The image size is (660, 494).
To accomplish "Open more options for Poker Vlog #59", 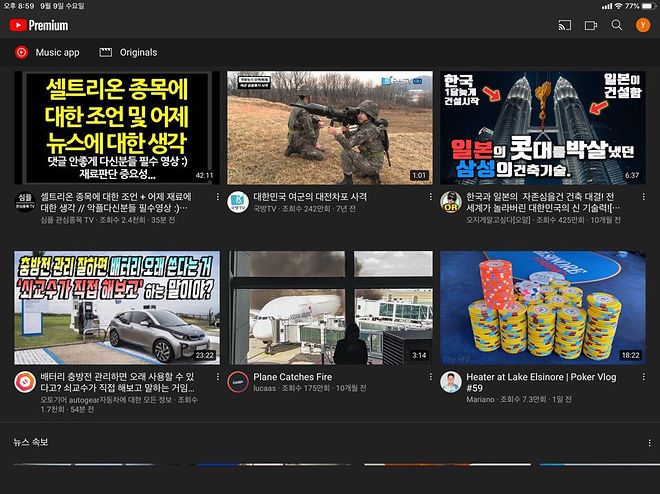I will [x=644, y=377].
